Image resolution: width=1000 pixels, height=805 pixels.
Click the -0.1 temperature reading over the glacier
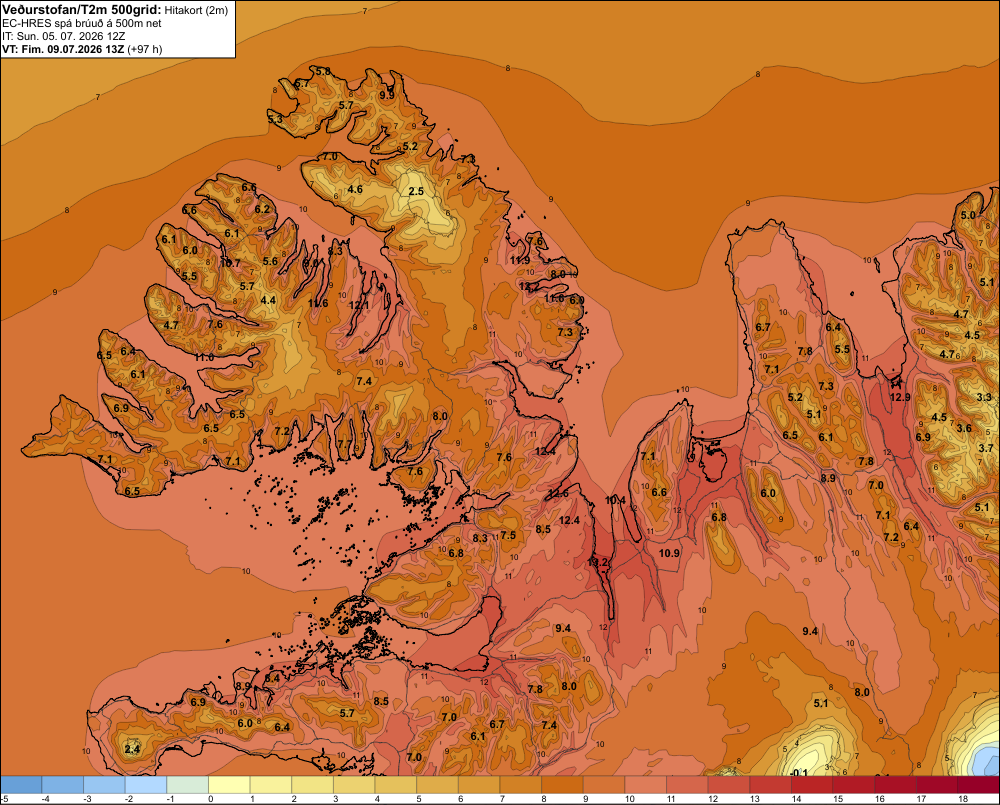(798, 772)
